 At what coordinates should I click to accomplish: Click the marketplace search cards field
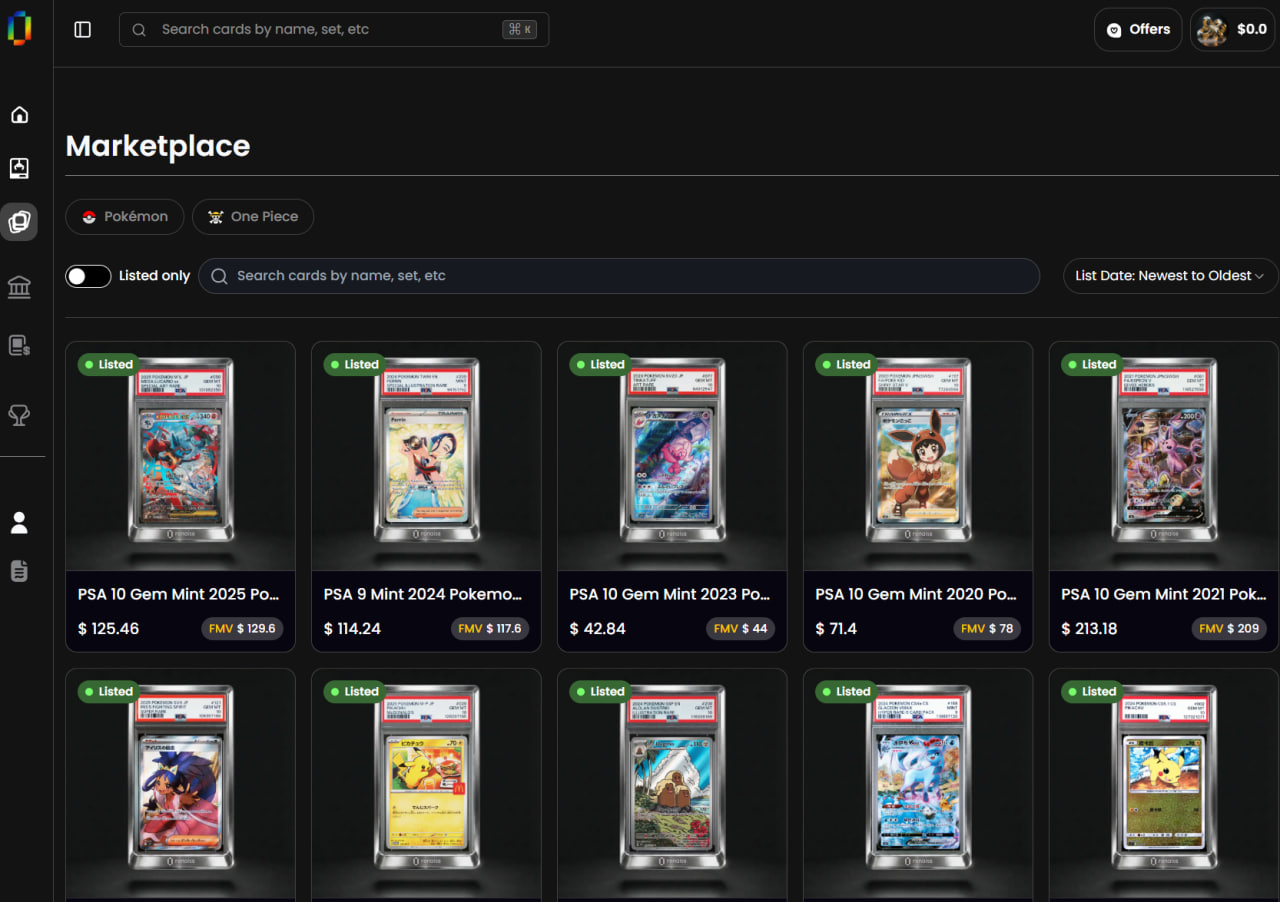pyautogui.click(x=619, y=276)
